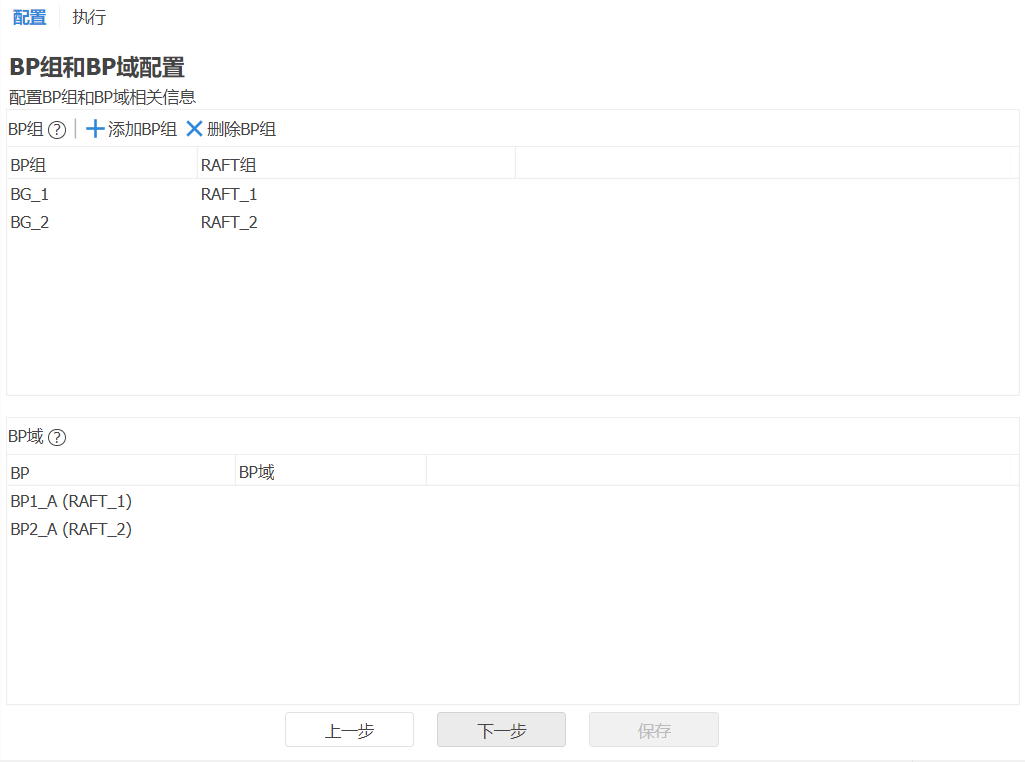Sort by the RAFT组 column header

tap(229, 165)
